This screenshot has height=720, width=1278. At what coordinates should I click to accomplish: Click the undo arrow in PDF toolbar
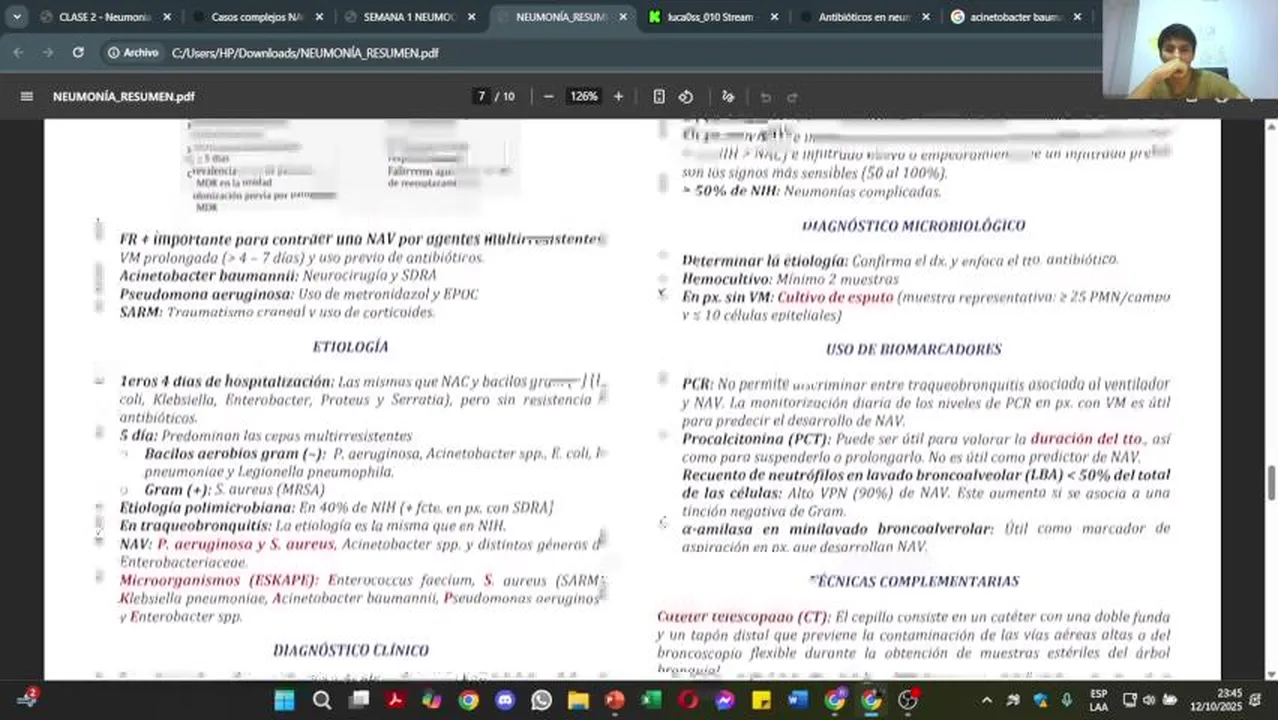766,97
